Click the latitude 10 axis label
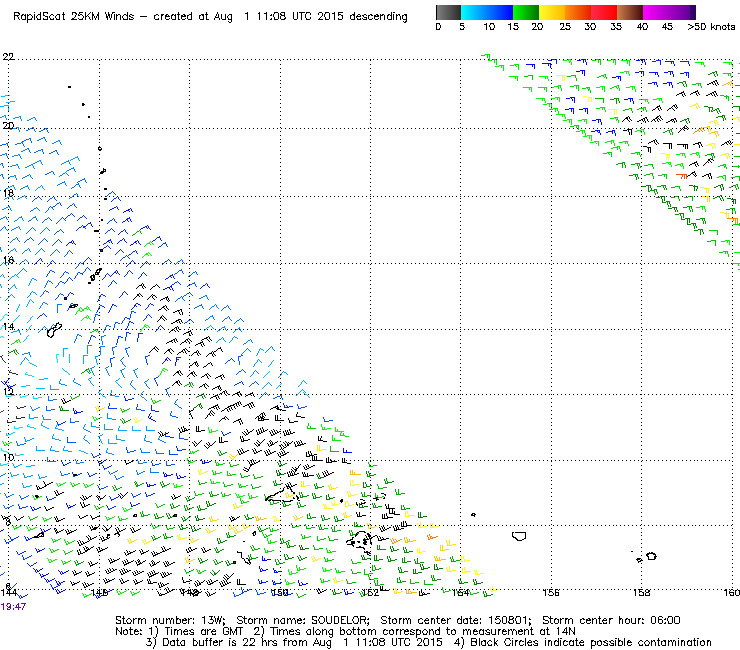The height and width of the screenshot is (650, 740). [x=8, y=457]
